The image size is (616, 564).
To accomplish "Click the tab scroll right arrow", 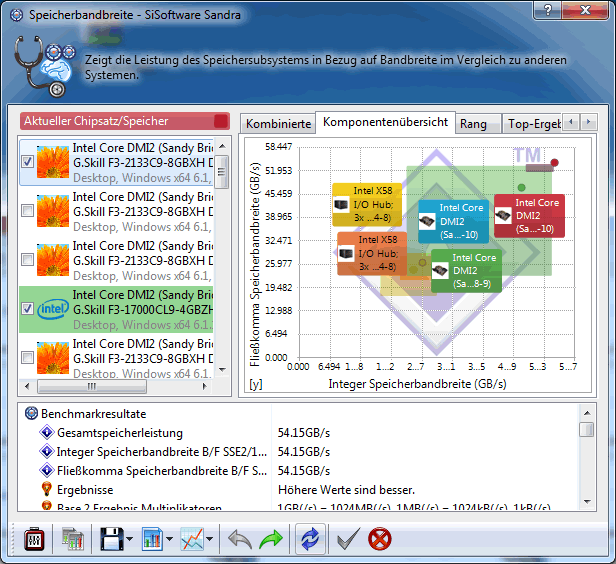I will [x=588, y=122].
